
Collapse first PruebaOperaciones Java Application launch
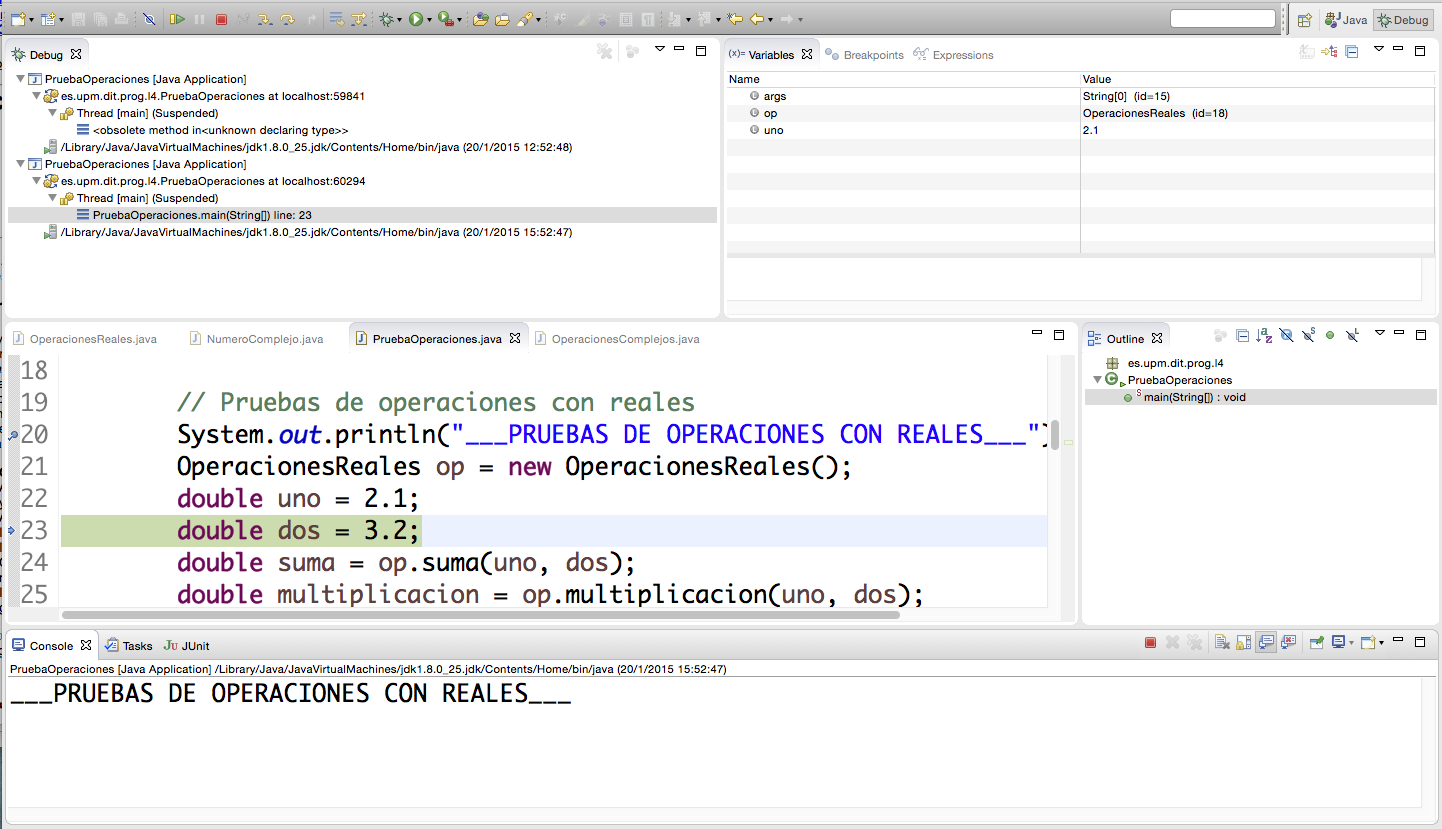[20, 79]
